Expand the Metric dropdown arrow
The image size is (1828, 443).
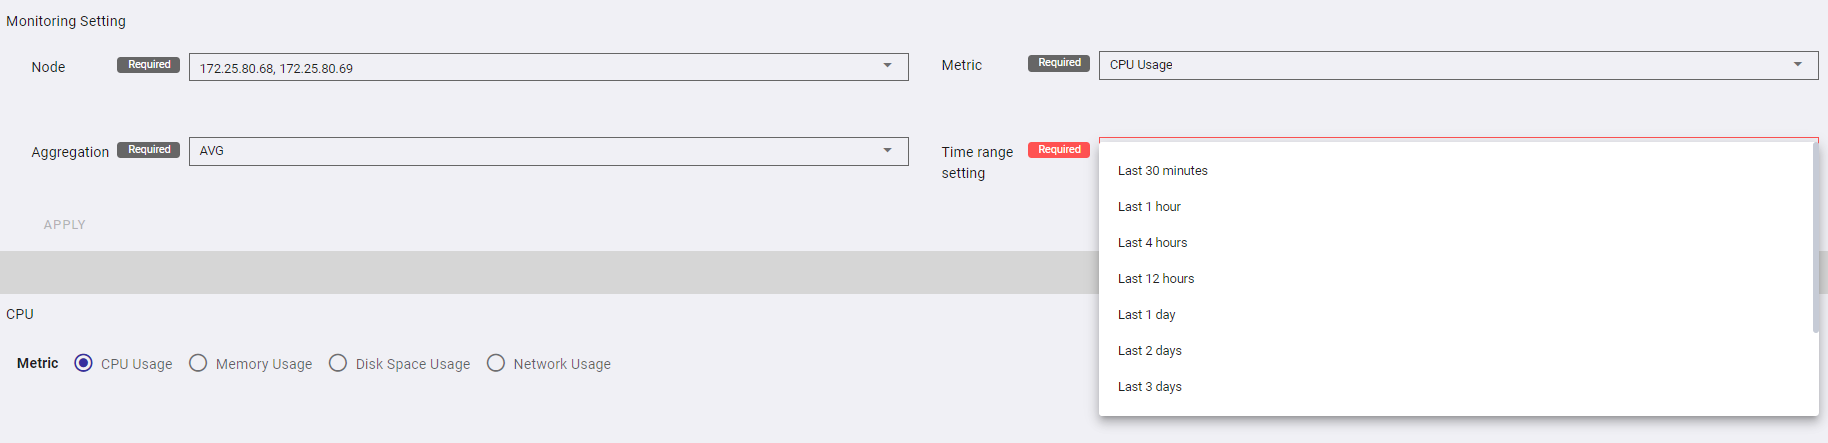click(x=1797, y=65)
